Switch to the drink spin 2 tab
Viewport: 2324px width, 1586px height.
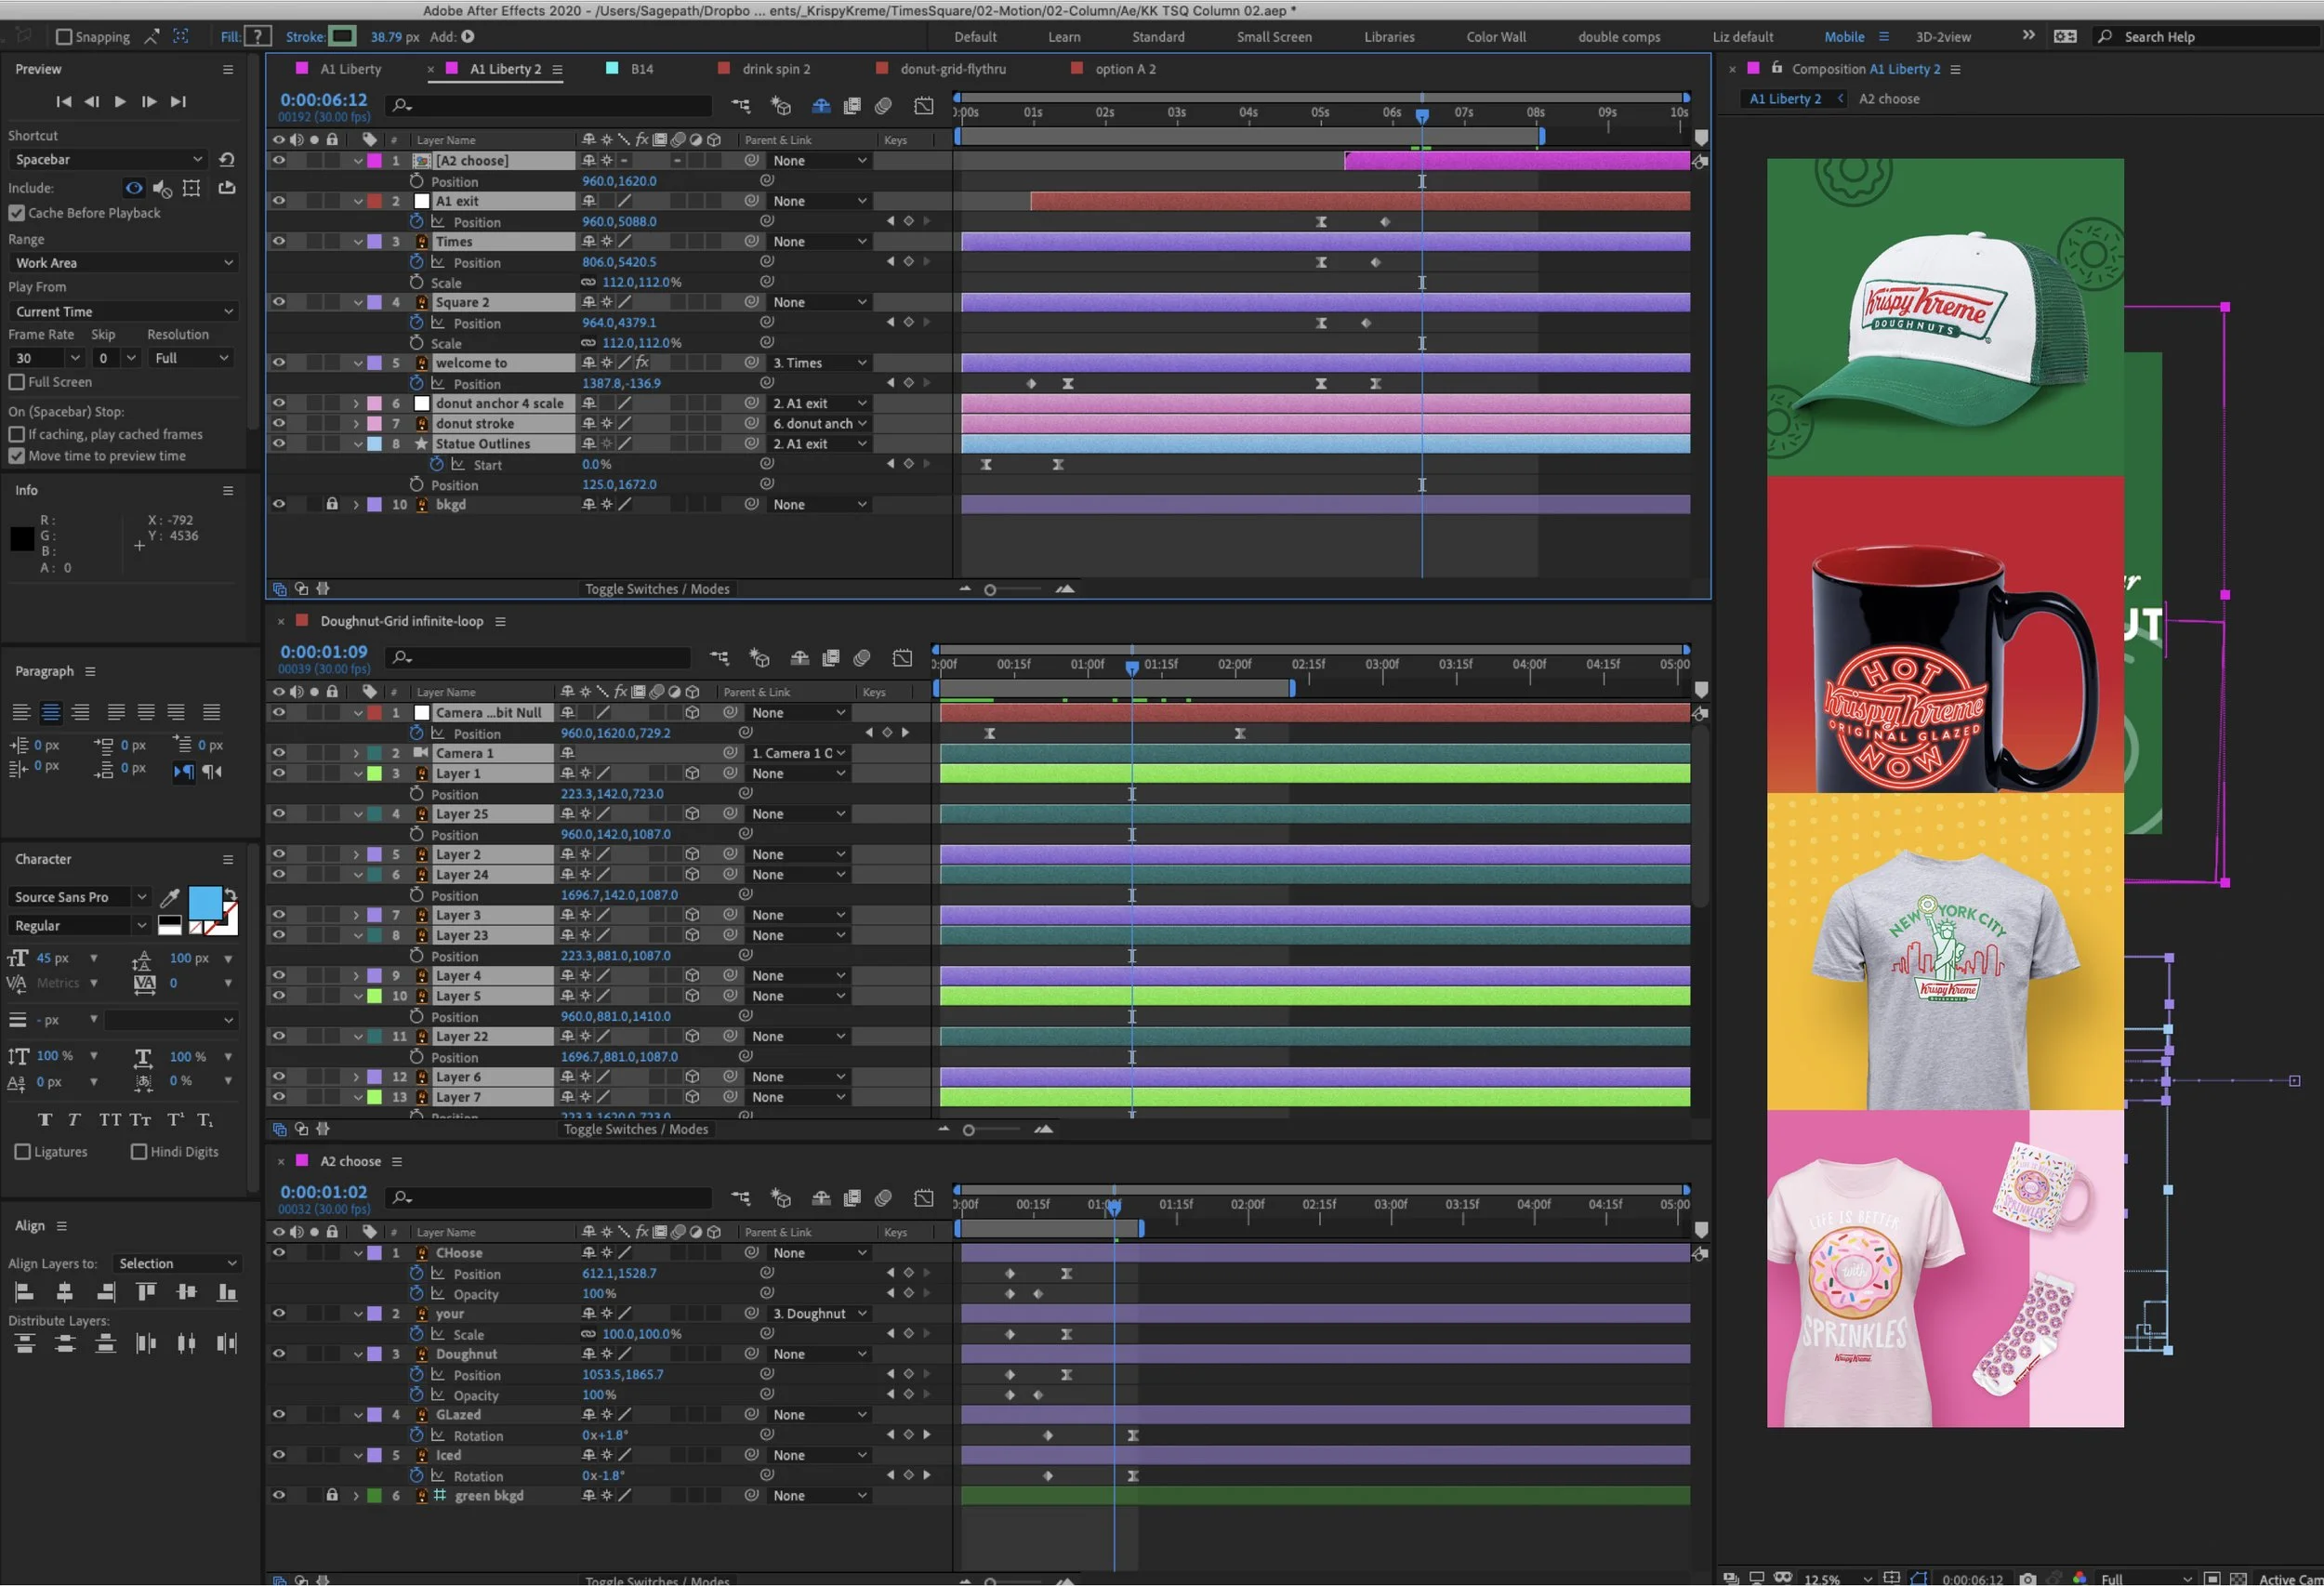775,69
